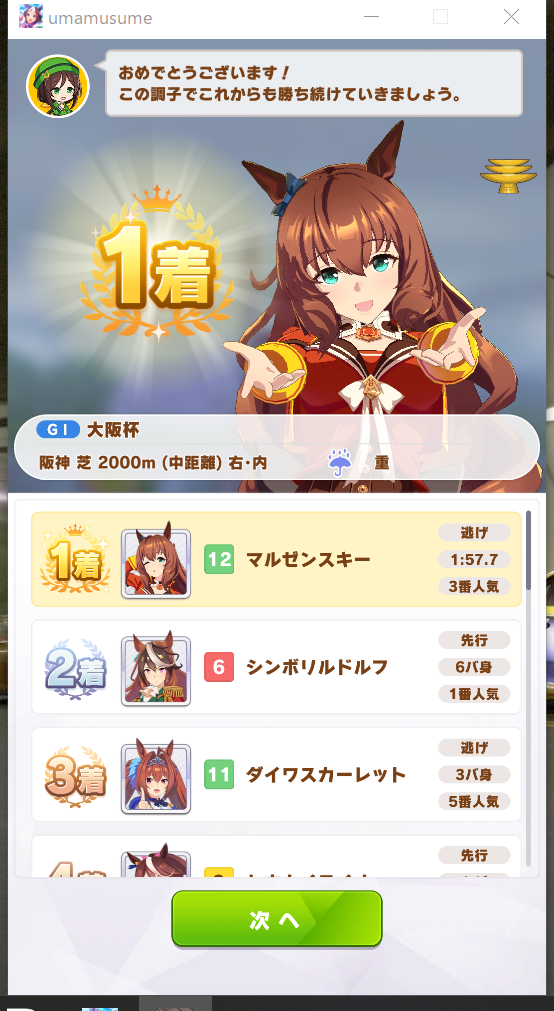Click the green number 12 gate badge
The image size is (554, 1011).
pyautogui.click(x=219, y=559)
